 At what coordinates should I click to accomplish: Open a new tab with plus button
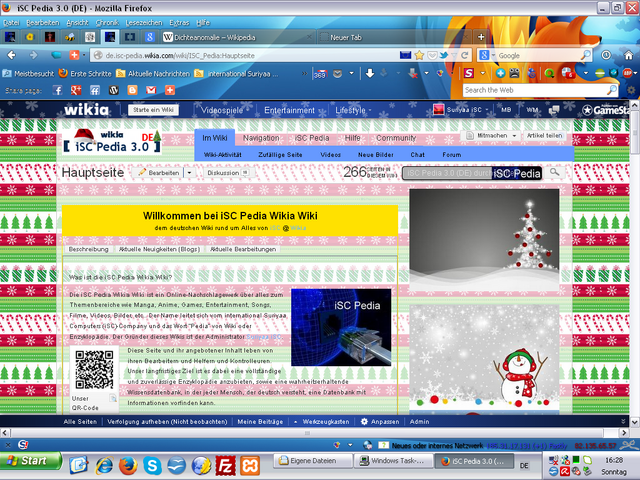481,37
